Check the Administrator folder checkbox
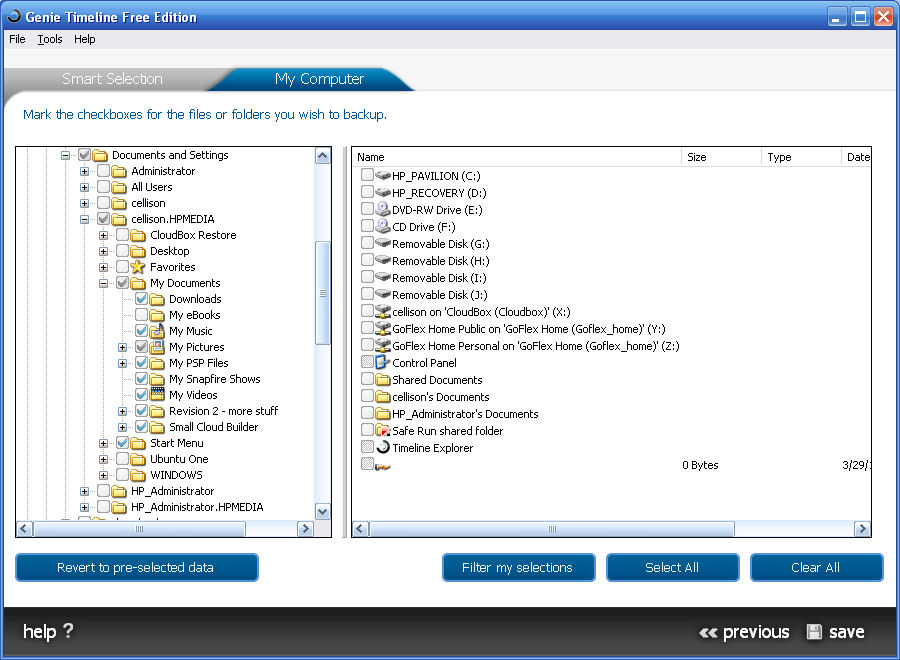This screenshot has width=900, height=660. tap(103, 170)
